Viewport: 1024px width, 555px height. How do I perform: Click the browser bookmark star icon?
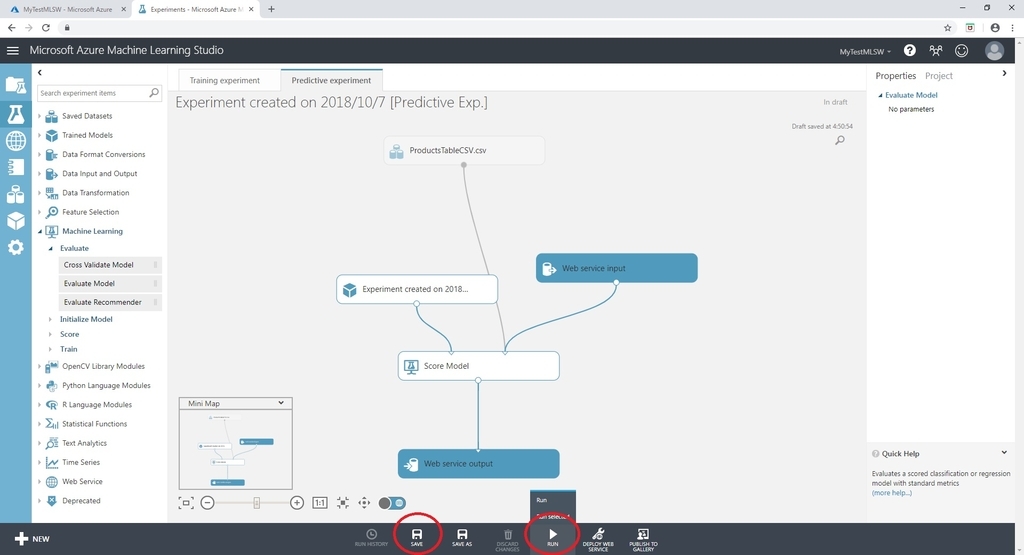coord(948,27)
